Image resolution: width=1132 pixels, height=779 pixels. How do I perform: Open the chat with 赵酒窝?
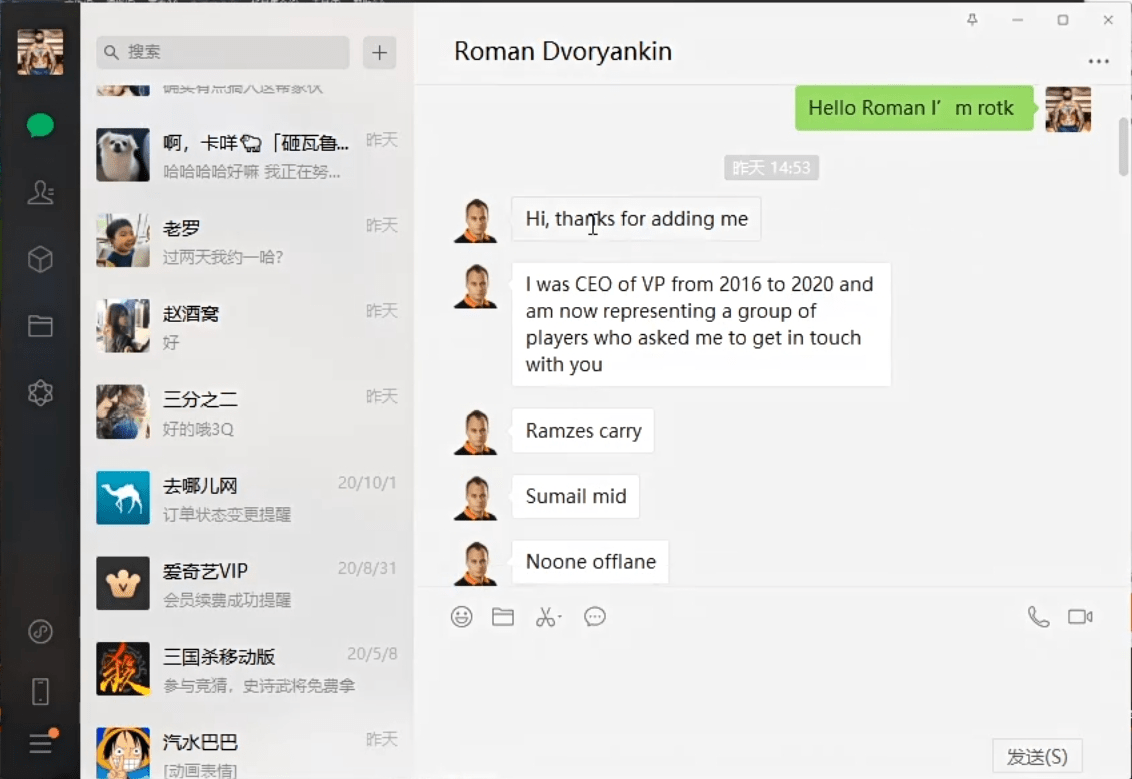pos(247,326)
